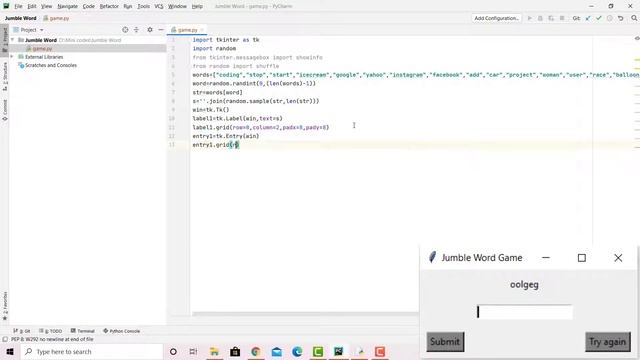Click the Stop icon in toolbar

(x=562, y=18)
